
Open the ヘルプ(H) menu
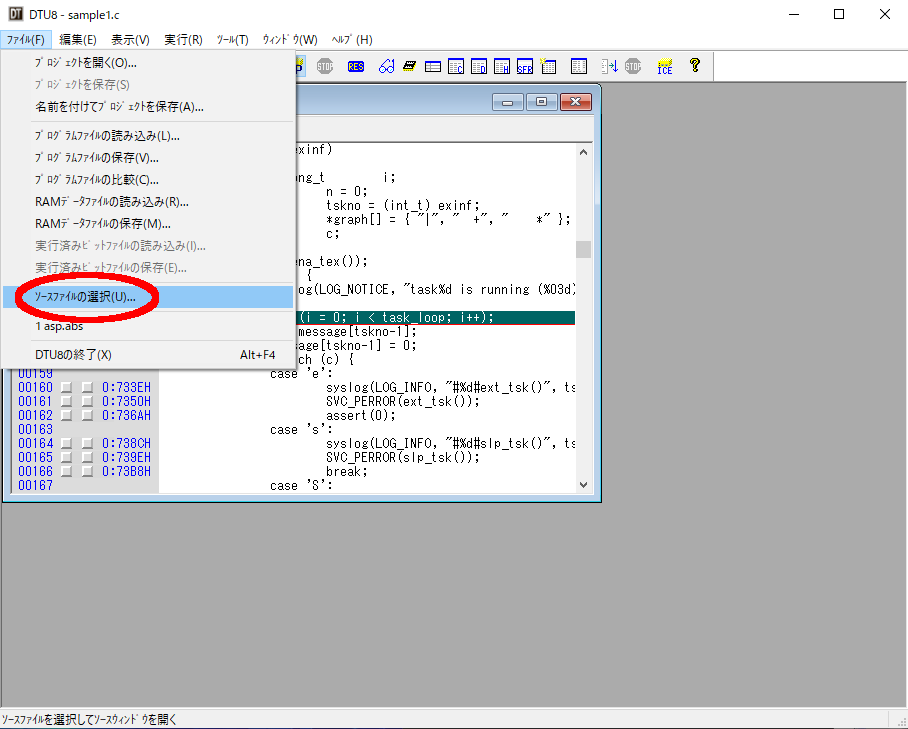click(352, 39)
